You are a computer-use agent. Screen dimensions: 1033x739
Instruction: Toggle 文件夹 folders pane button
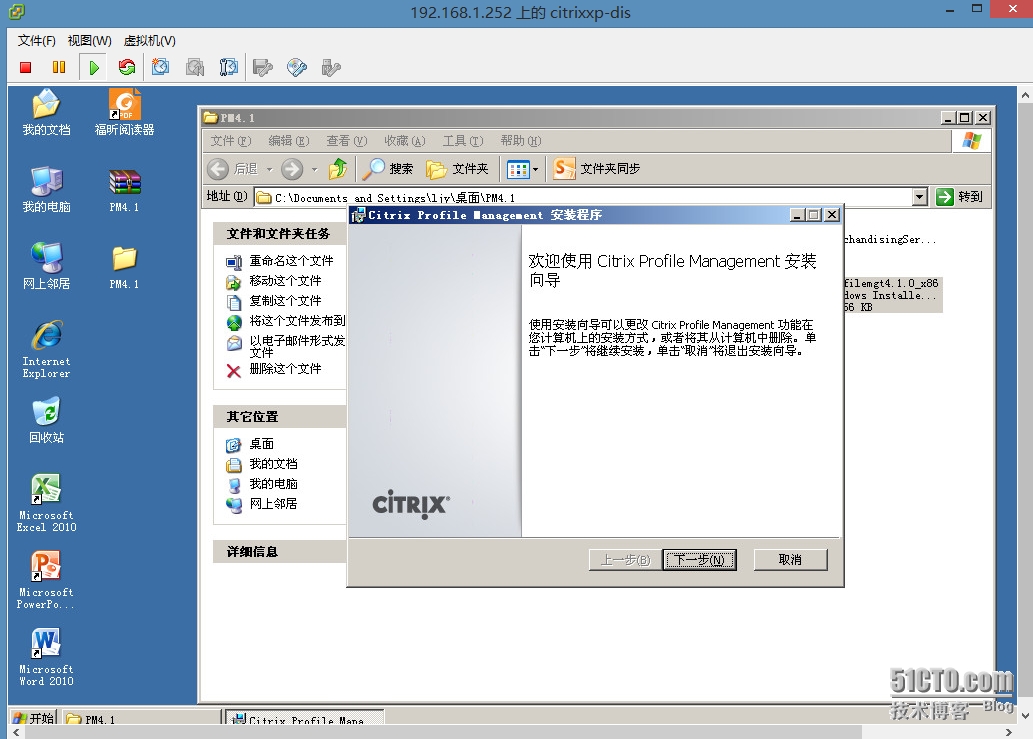point(457,169)
